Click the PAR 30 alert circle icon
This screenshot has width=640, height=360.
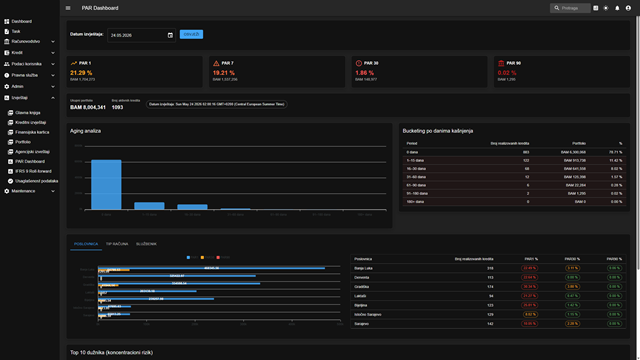[x=359, y=63]
